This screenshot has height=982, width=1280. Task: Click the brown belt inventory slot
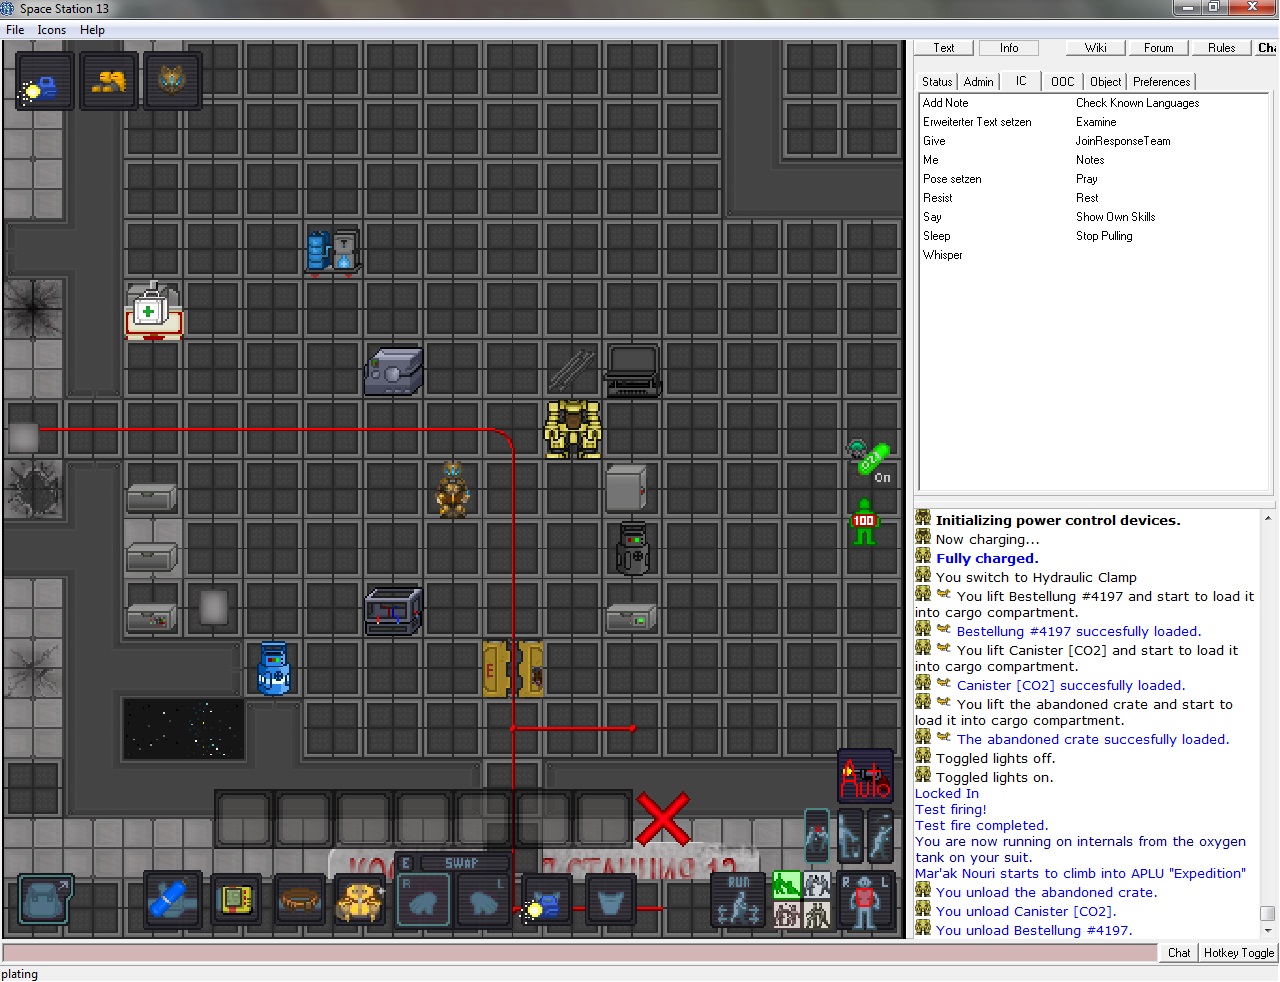point(299,899)
